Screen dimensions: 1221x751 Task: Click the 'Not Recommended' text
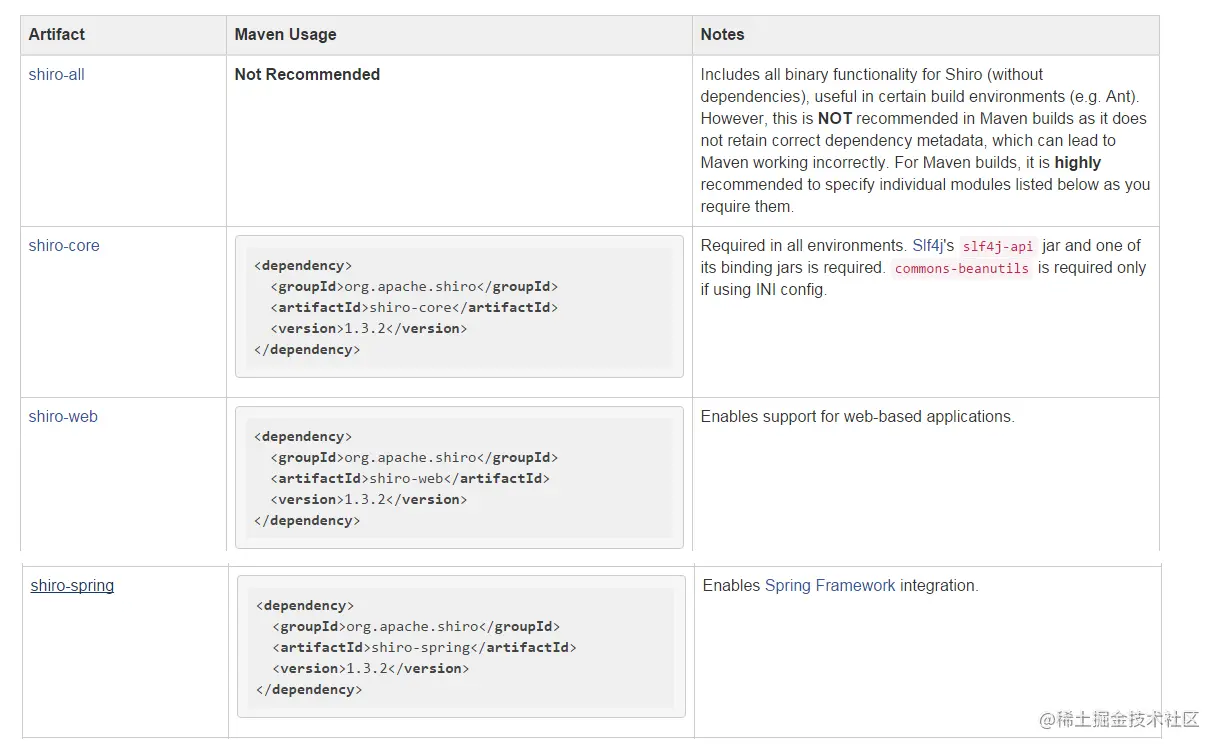(307, 74)
